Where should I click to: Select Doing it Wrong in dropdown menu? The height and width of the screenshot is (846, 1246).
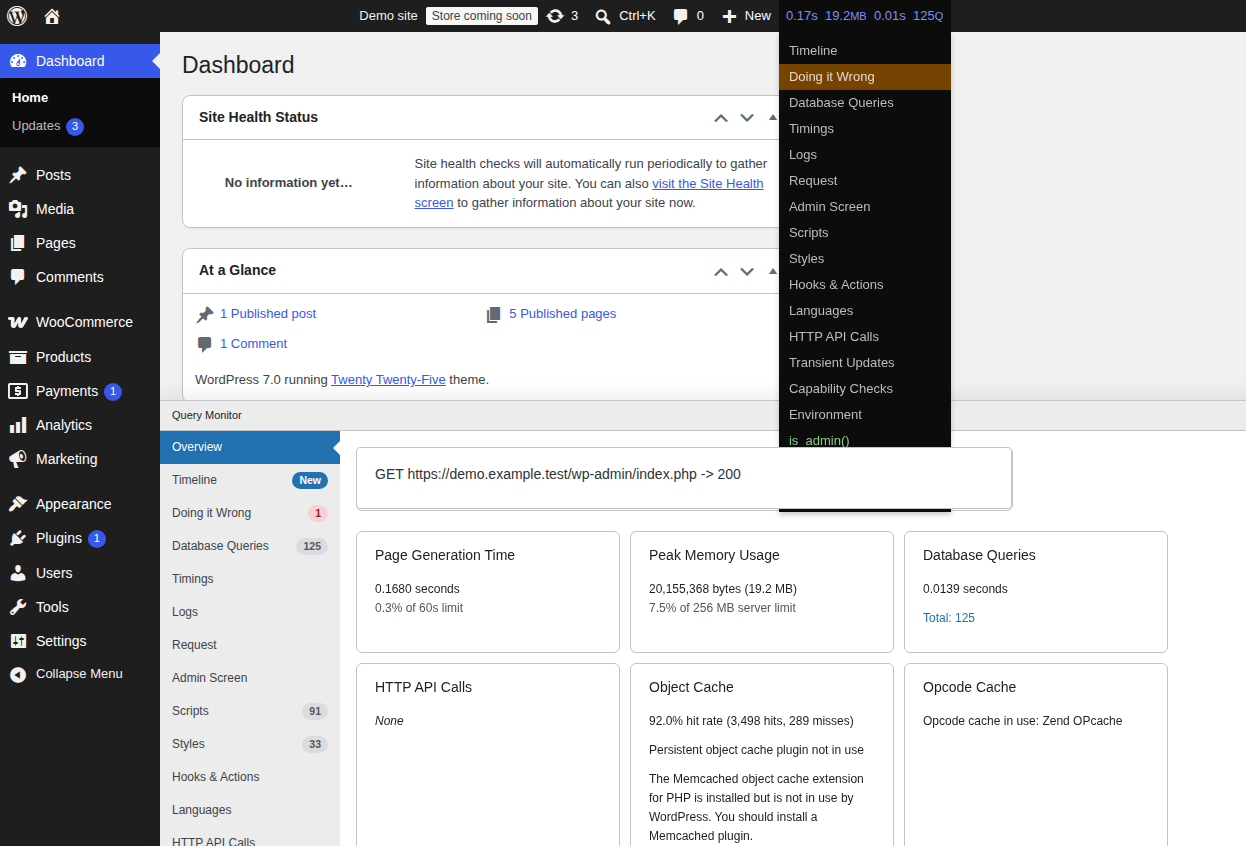point(865,77)
